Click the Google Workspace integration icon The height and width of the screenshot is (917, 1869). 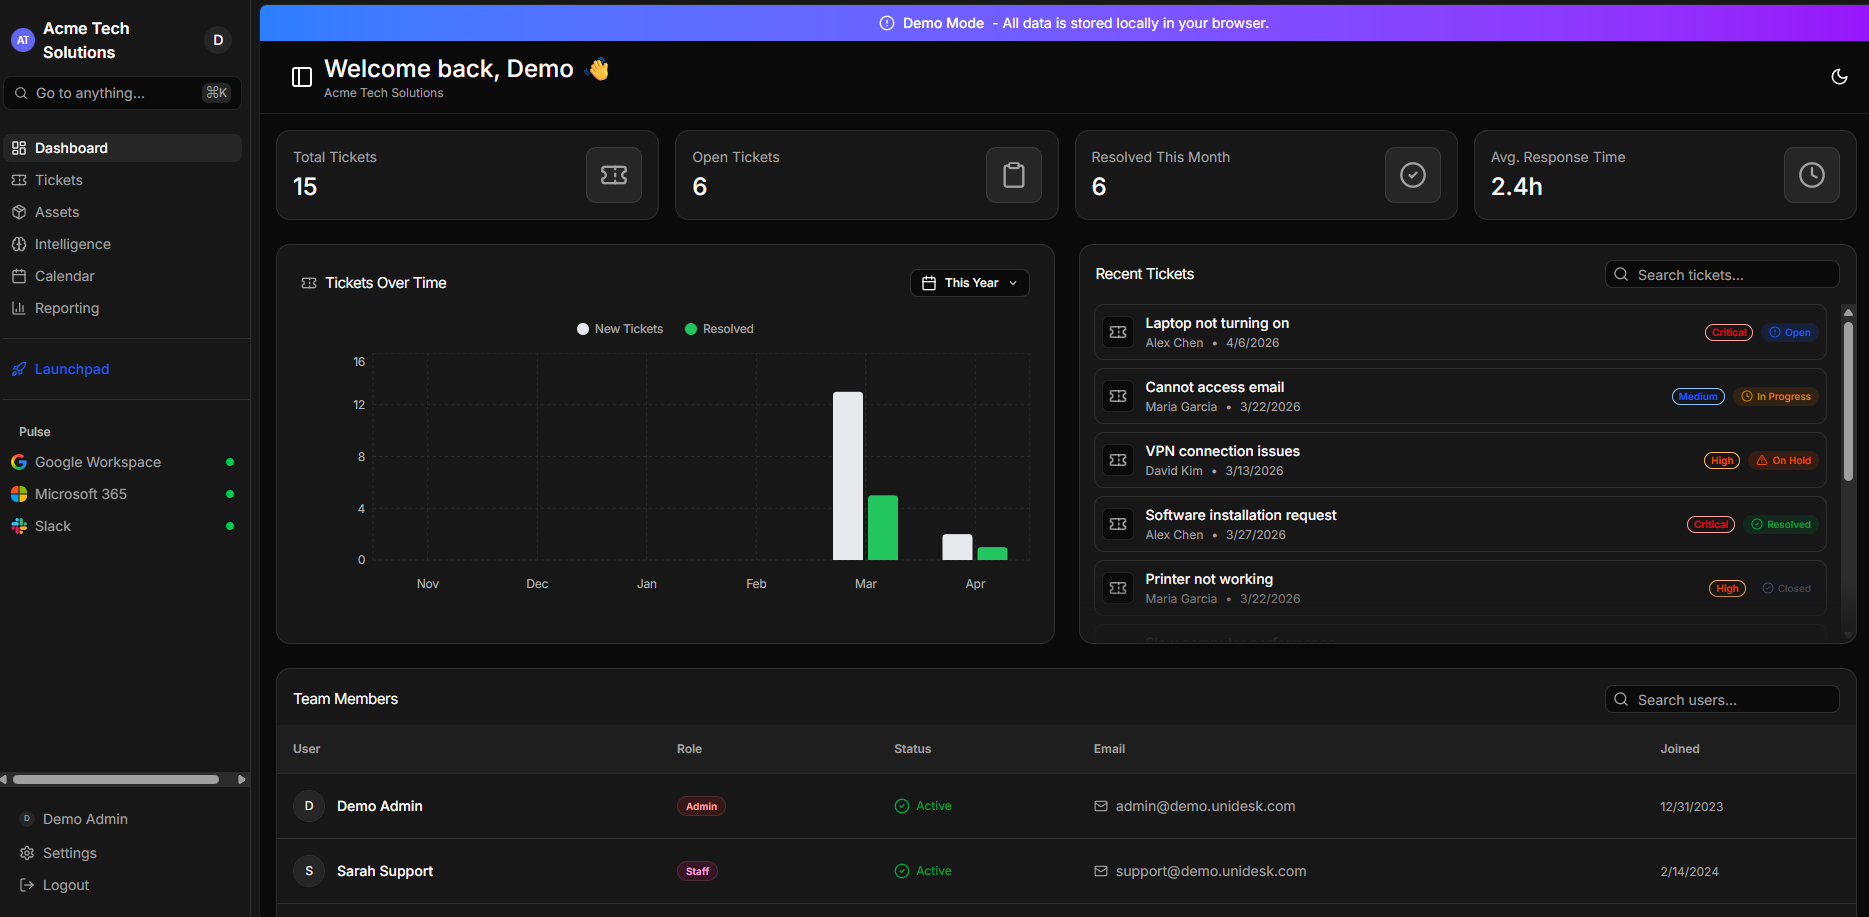(x=19, y=462)
